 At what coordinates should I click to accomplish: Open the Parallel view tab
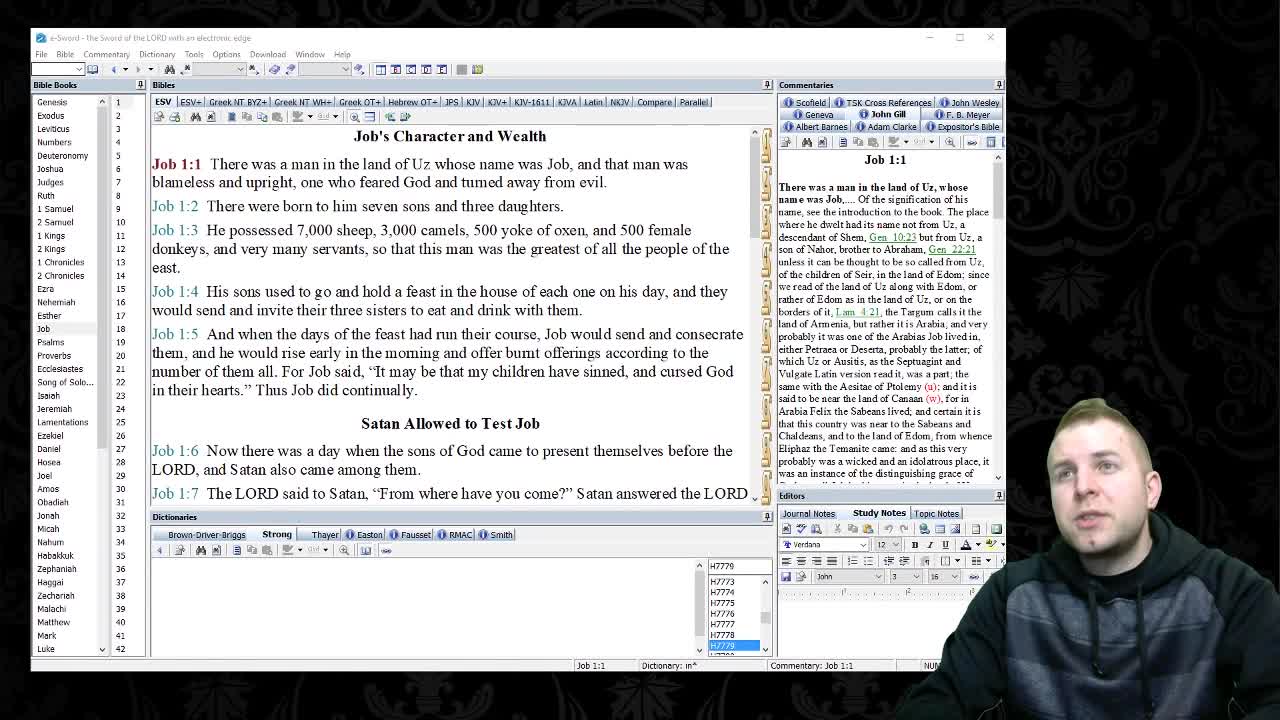point(693,102)
